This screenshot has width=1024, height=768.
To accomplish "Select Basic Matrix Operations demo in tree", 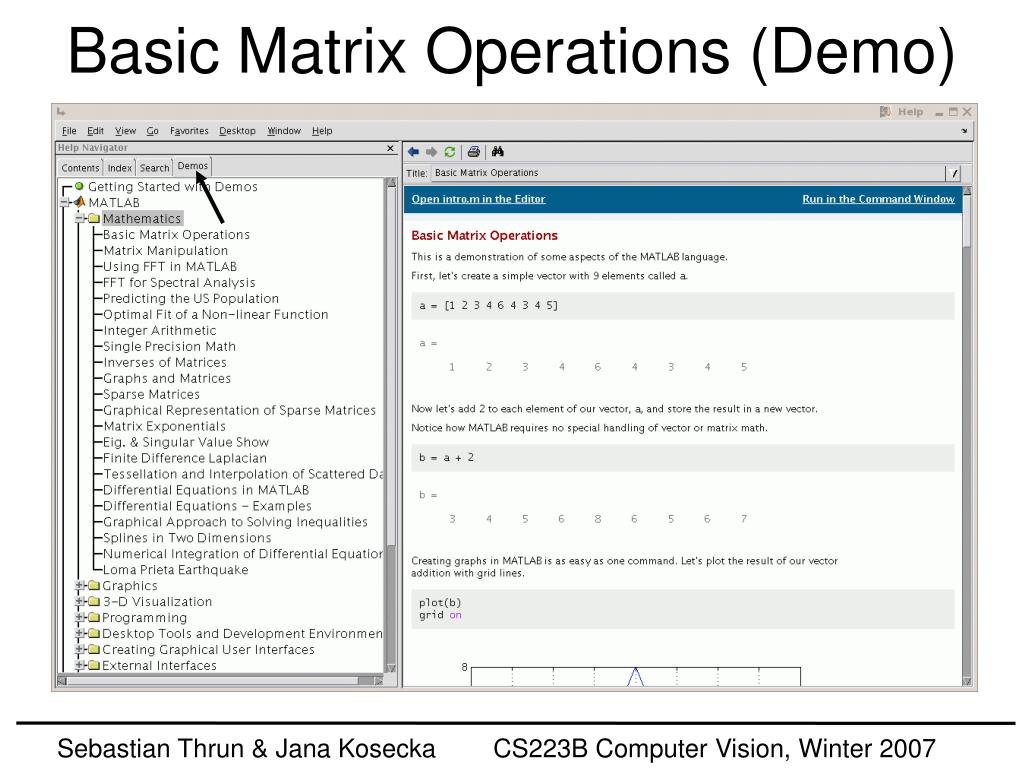I will pyautogui.click(x=176, y=234).
